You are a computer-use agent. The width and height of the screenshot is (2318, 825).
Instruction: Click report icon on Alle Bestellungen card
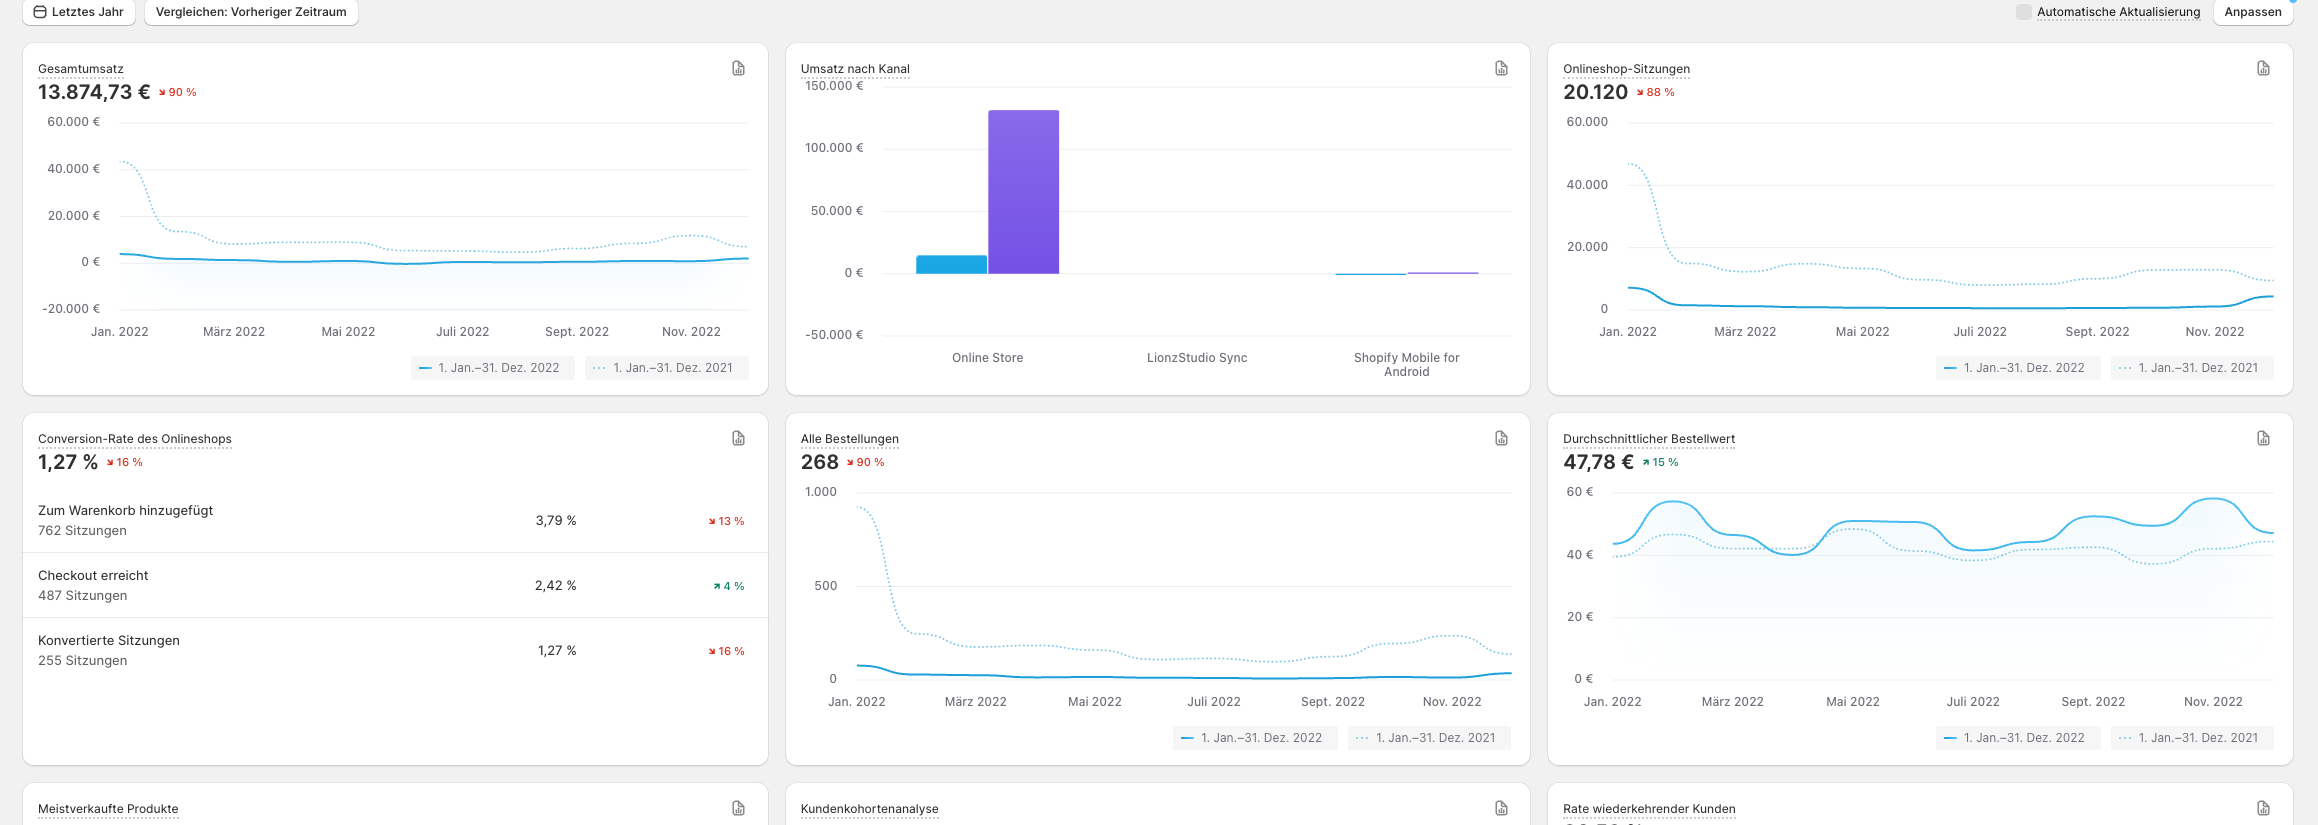click(x=1501, y=438)
